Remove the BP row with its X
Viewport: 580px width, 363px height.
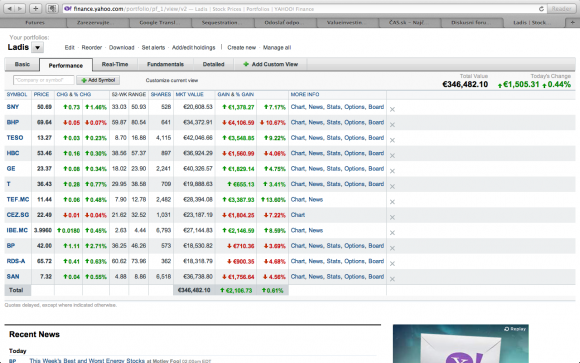tap(392, 248)
